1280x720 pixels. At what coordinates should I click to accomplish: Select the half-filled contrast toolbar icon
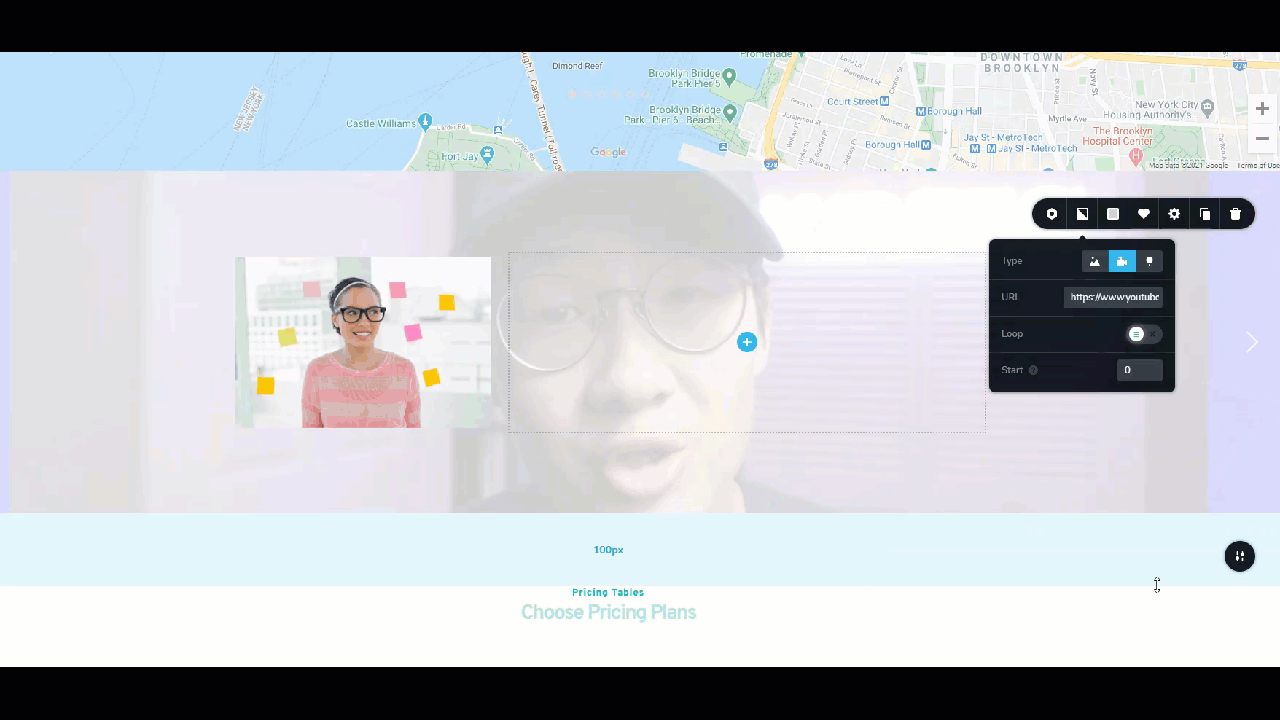(1082, 213)
